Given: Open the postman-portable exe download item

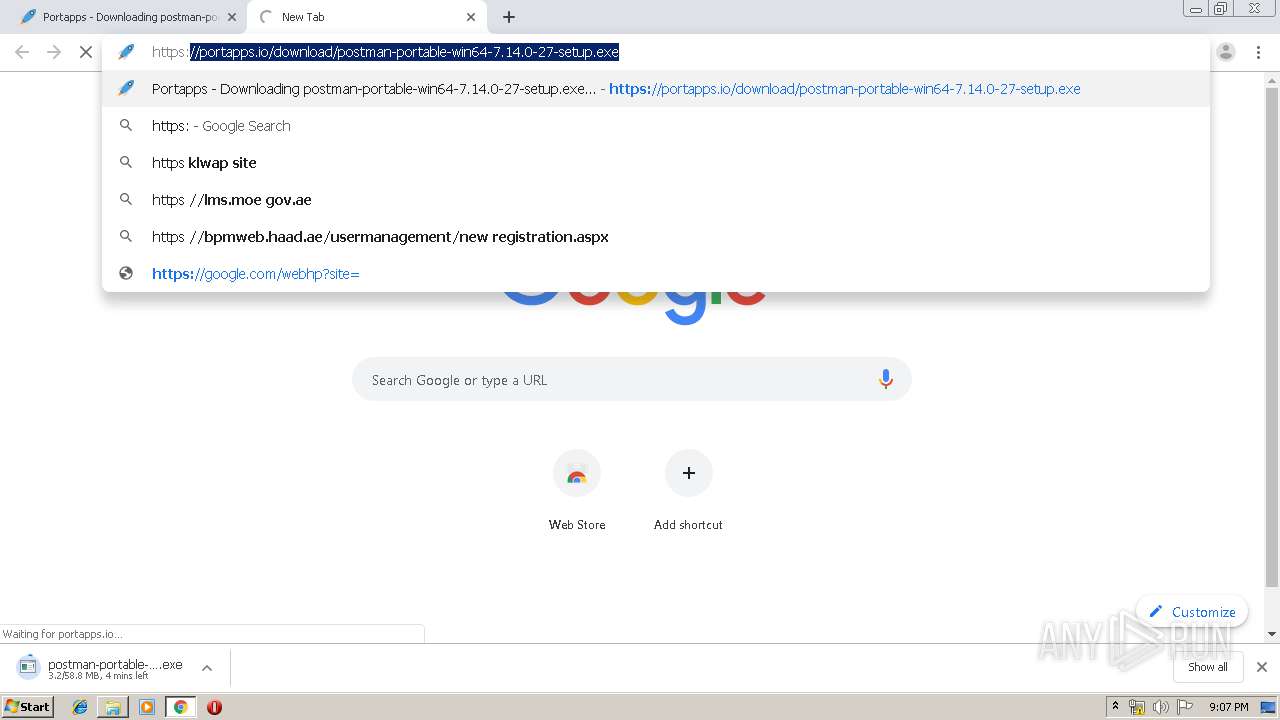Looking at the screenshot, I should tap(100, 668).
